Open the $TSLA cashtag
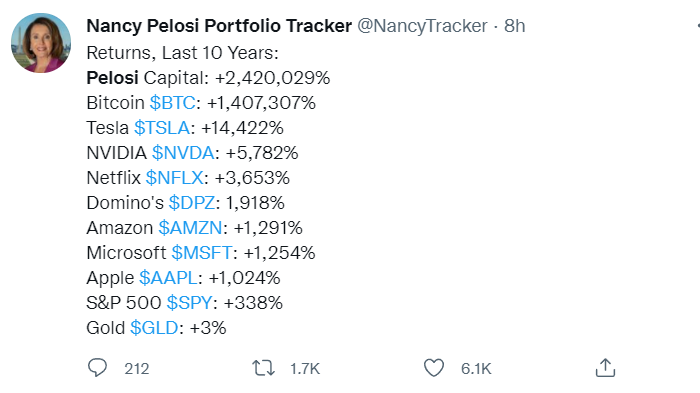This screenshot has width=700, height=393. [162, 128]
